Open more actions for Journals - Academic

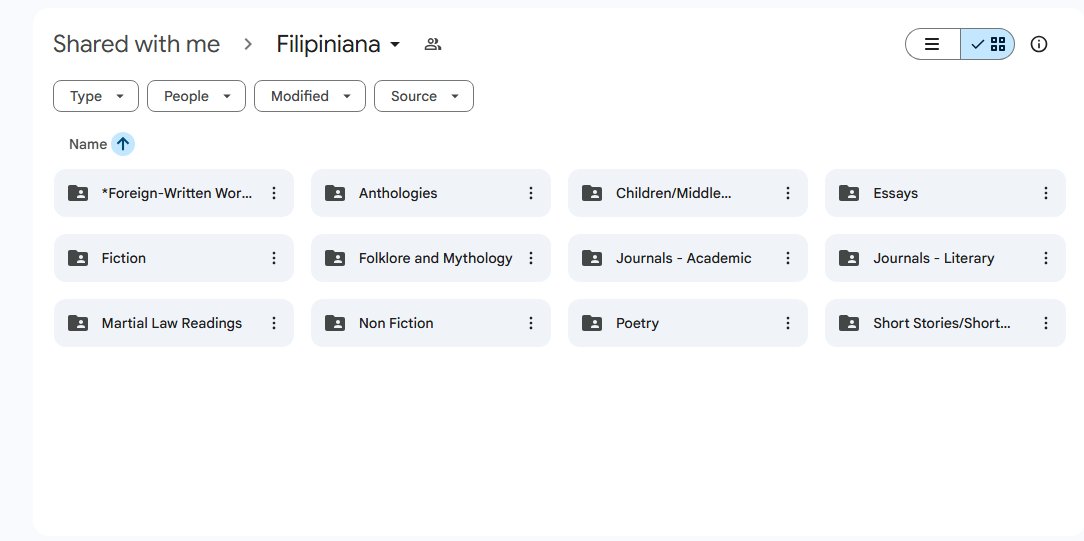click(787, 258)
